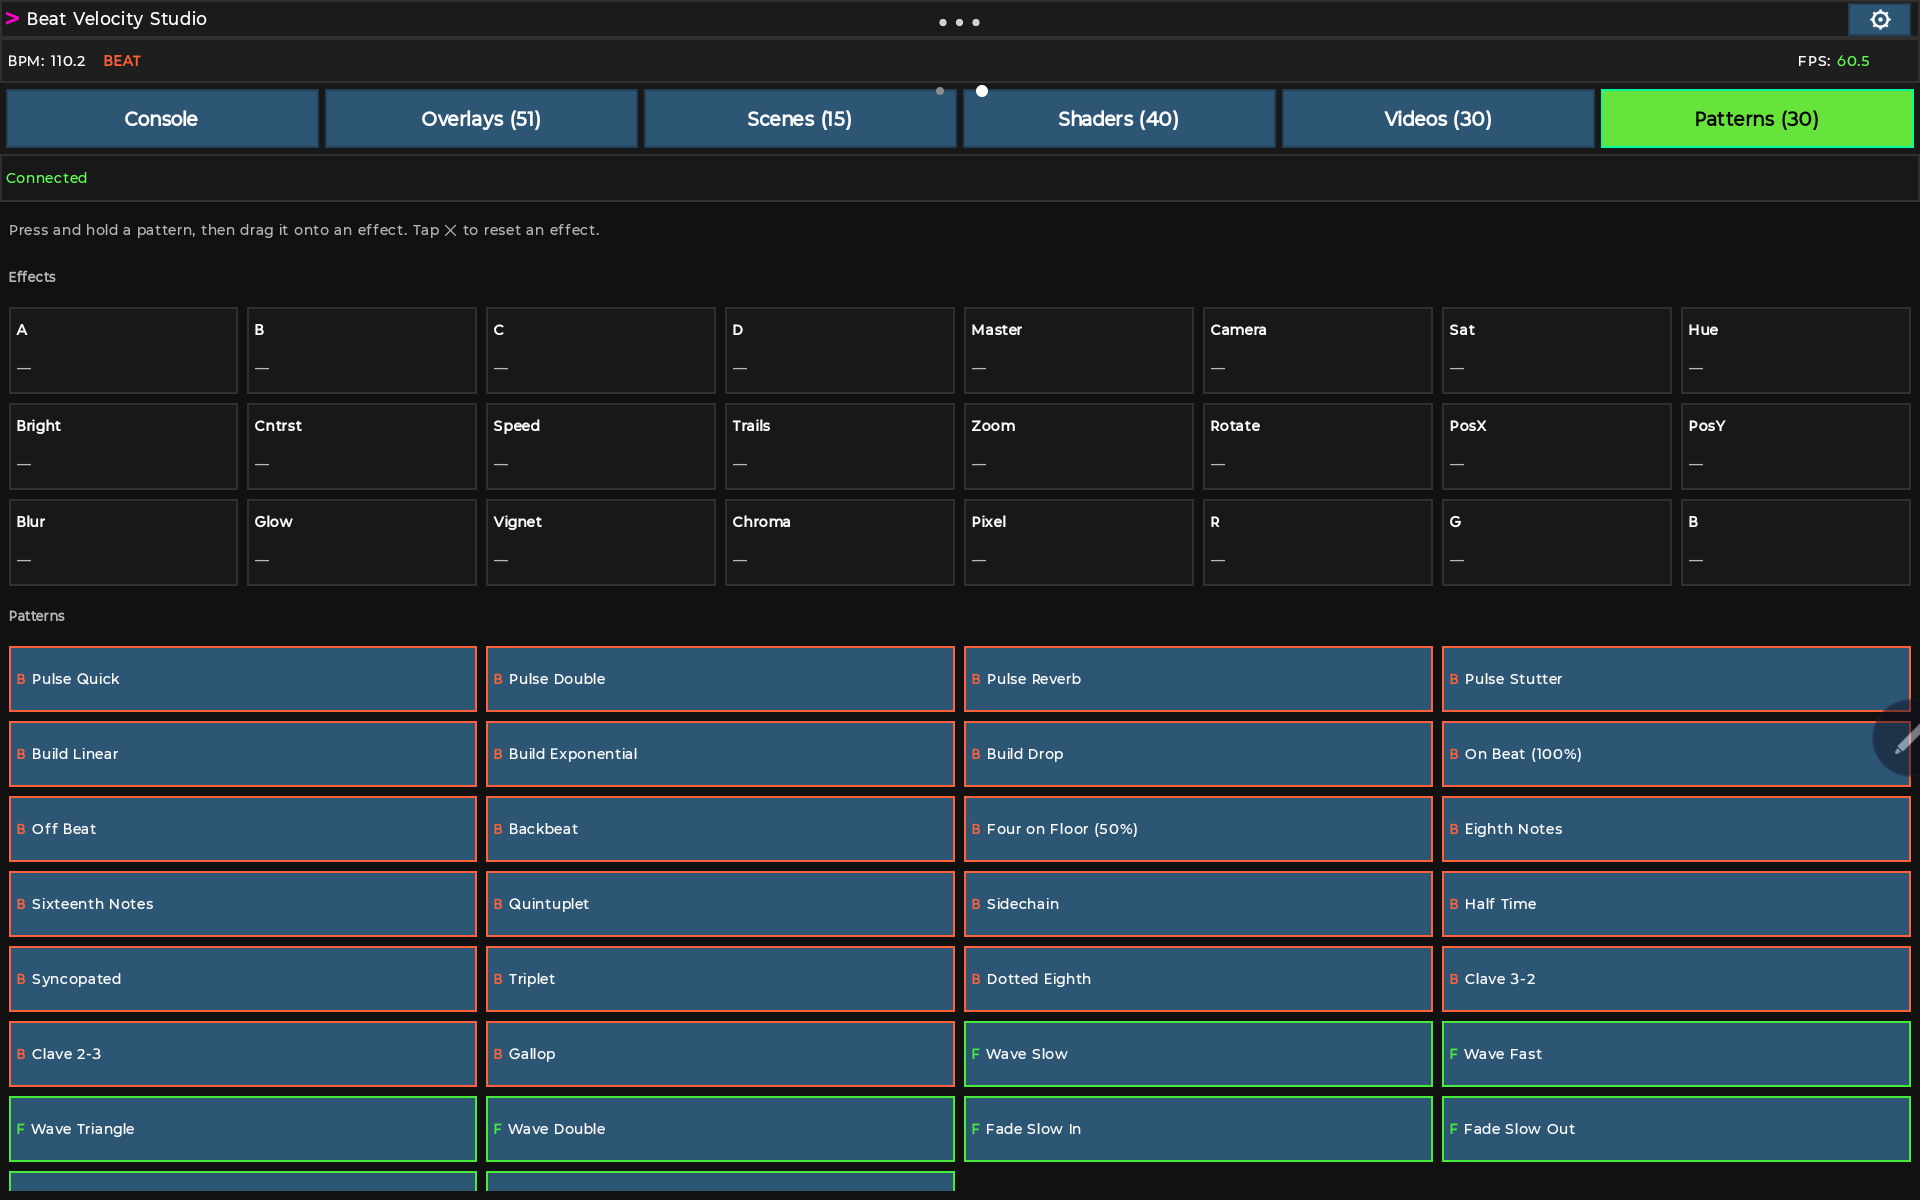Click the Glow effect slot
Viewport: 1920px width, 1200px height.
point(361,542)
